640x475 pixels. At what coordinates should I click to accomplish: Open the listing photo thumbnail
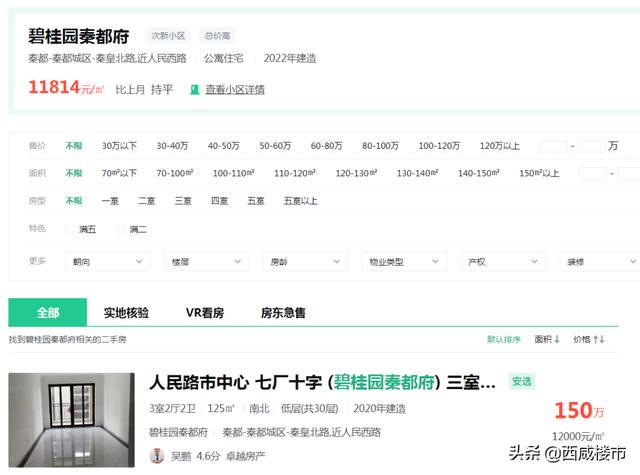[x=71, y=420]
